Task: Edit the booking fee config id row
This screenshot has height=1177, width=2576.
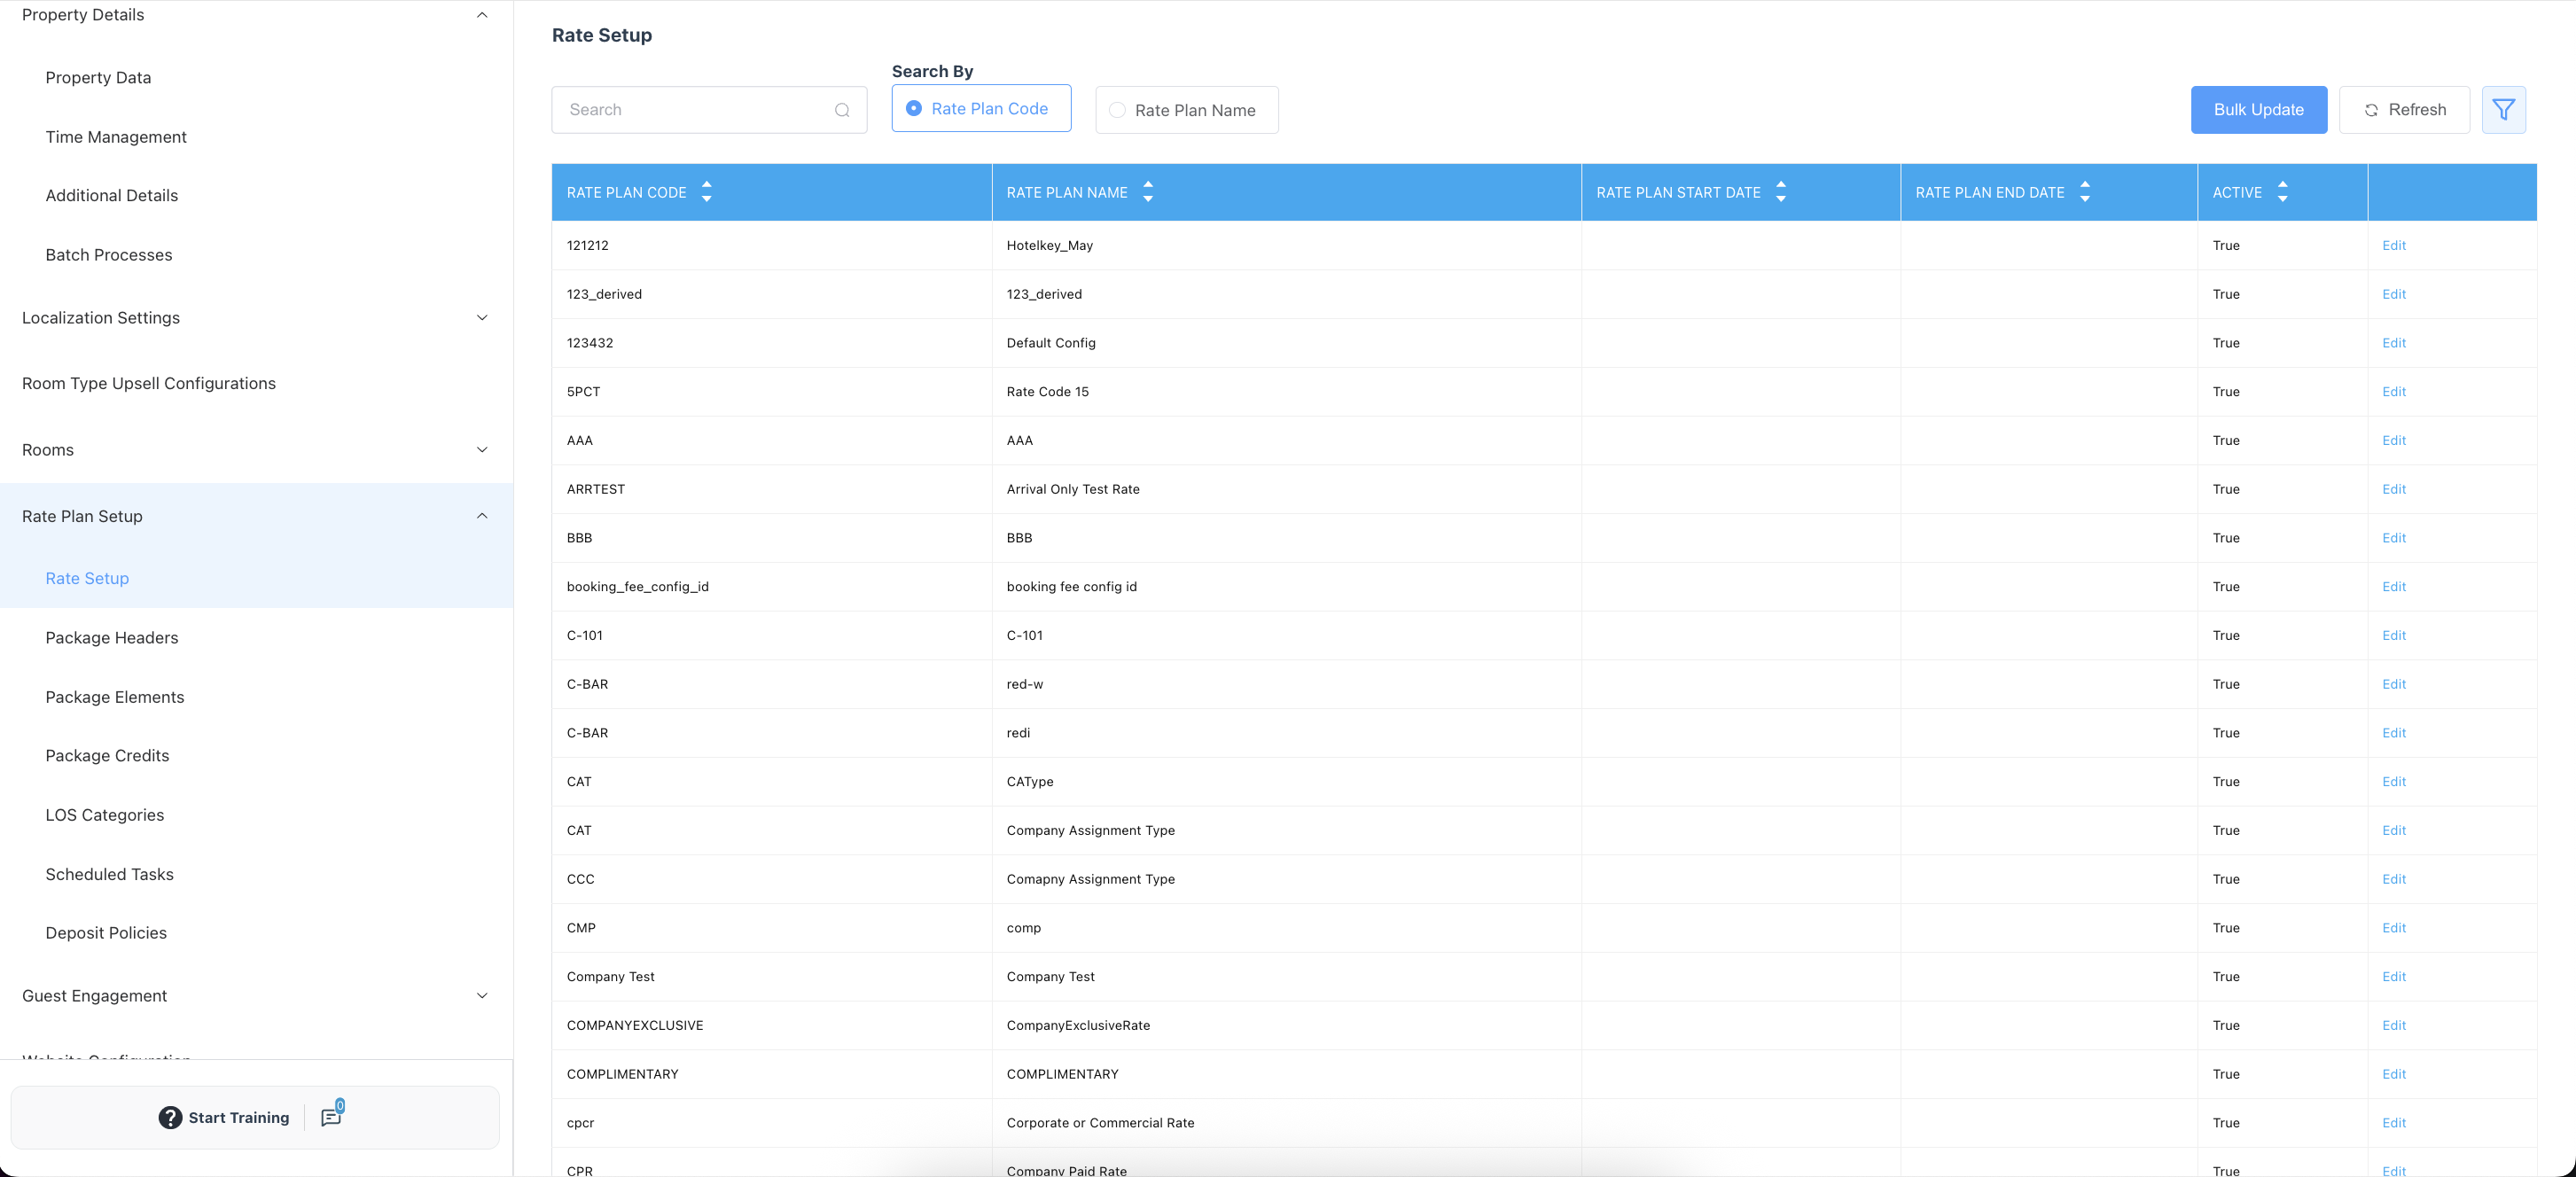Action: tap(2393, 587)
